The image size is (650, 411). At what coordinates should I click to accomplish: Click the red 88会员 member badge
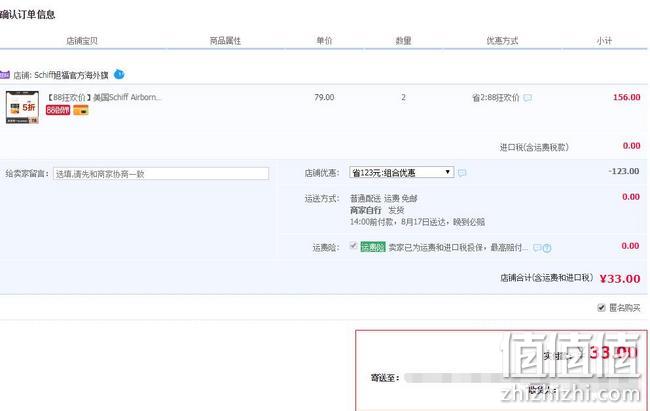point(58,110)
